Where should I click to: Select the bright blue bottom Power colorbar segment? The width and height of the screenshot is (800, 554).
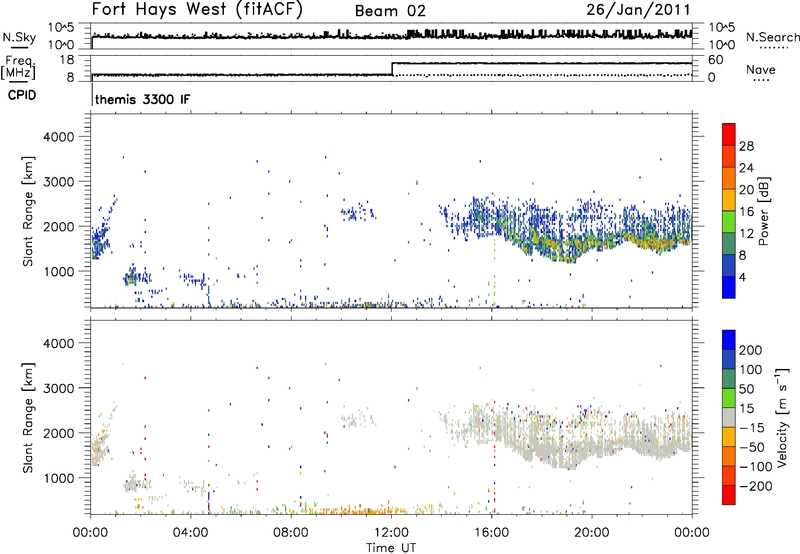point(729,287)
